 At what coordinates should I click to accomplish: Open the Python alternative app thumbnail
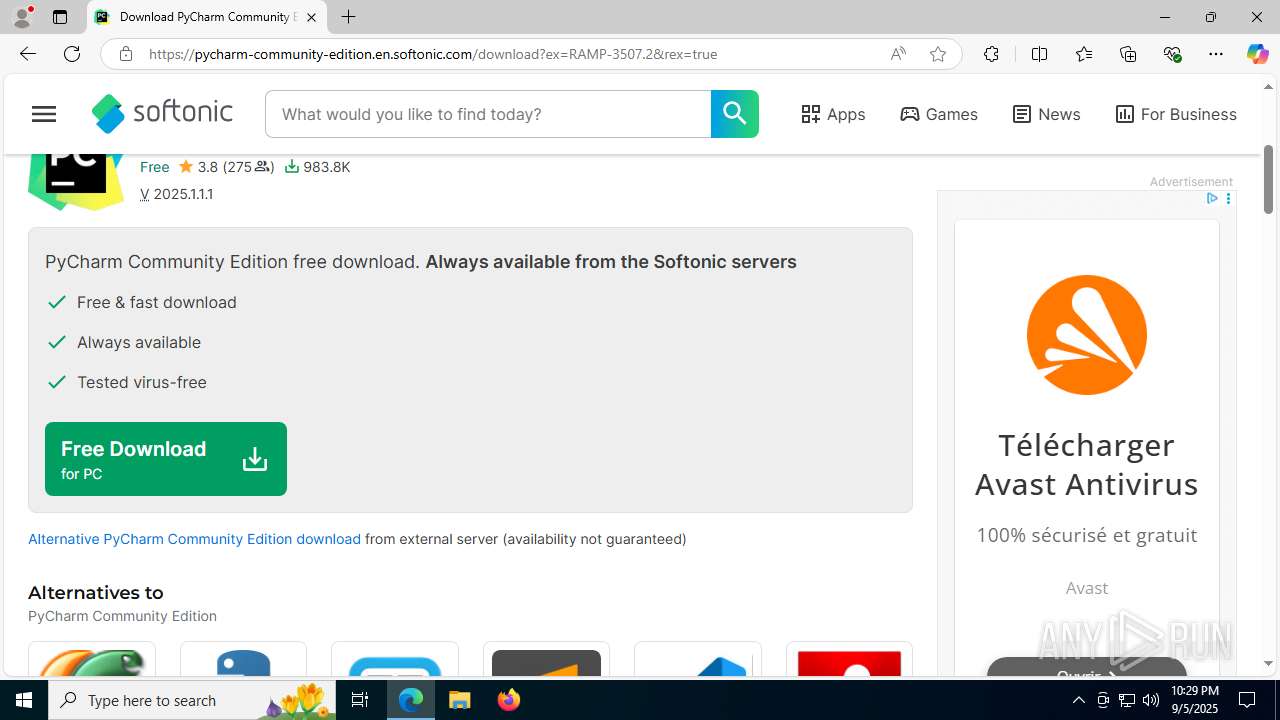(x=243, y=661)
